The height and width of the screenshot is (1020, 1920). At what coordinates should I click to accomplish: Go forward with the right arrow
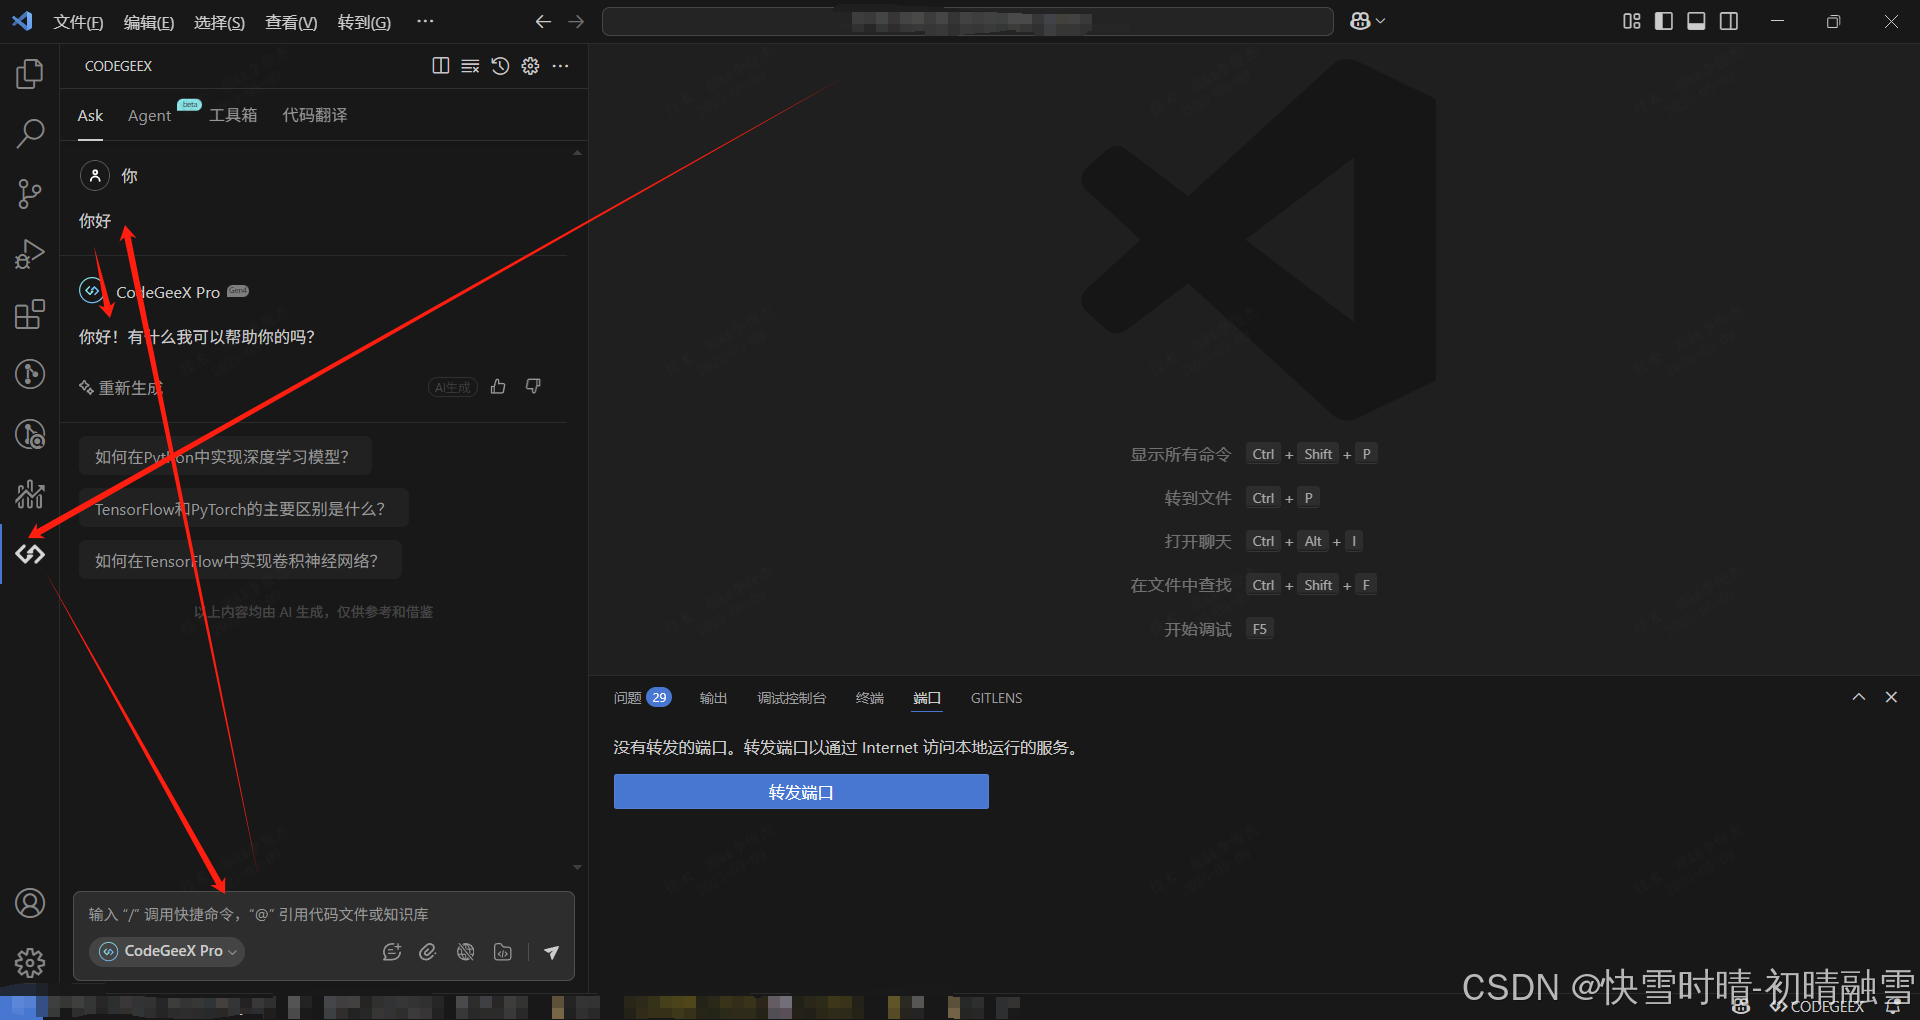(x=576, y=21)
